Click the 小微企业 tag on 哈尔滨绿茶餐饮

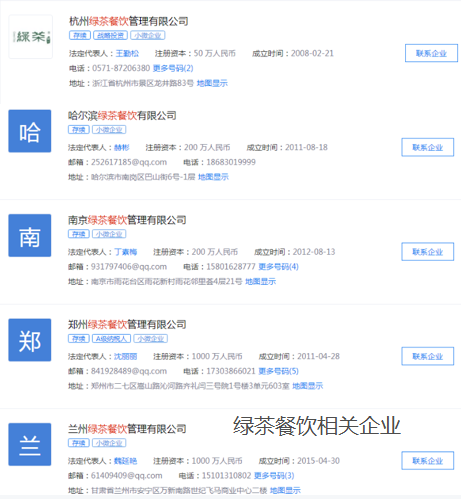coord(109,130)
